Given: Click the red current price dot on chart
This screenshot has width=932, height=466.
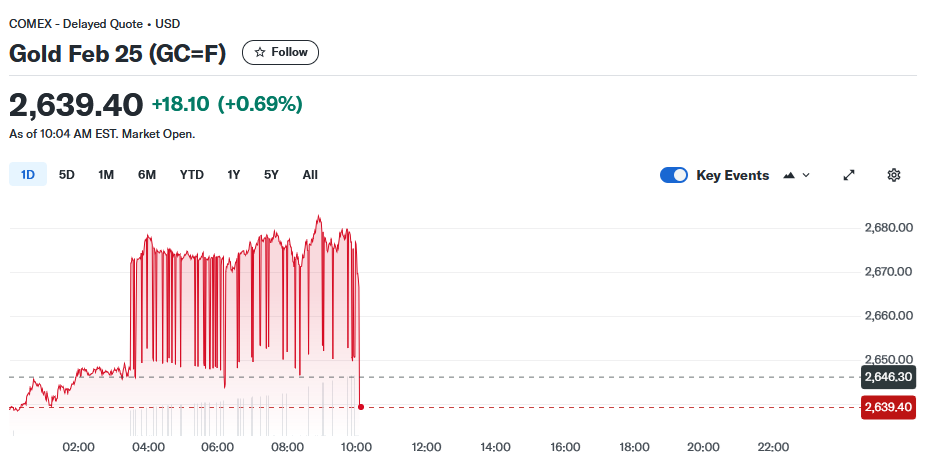Looking at the screenshot, I should tap(361, 407).
